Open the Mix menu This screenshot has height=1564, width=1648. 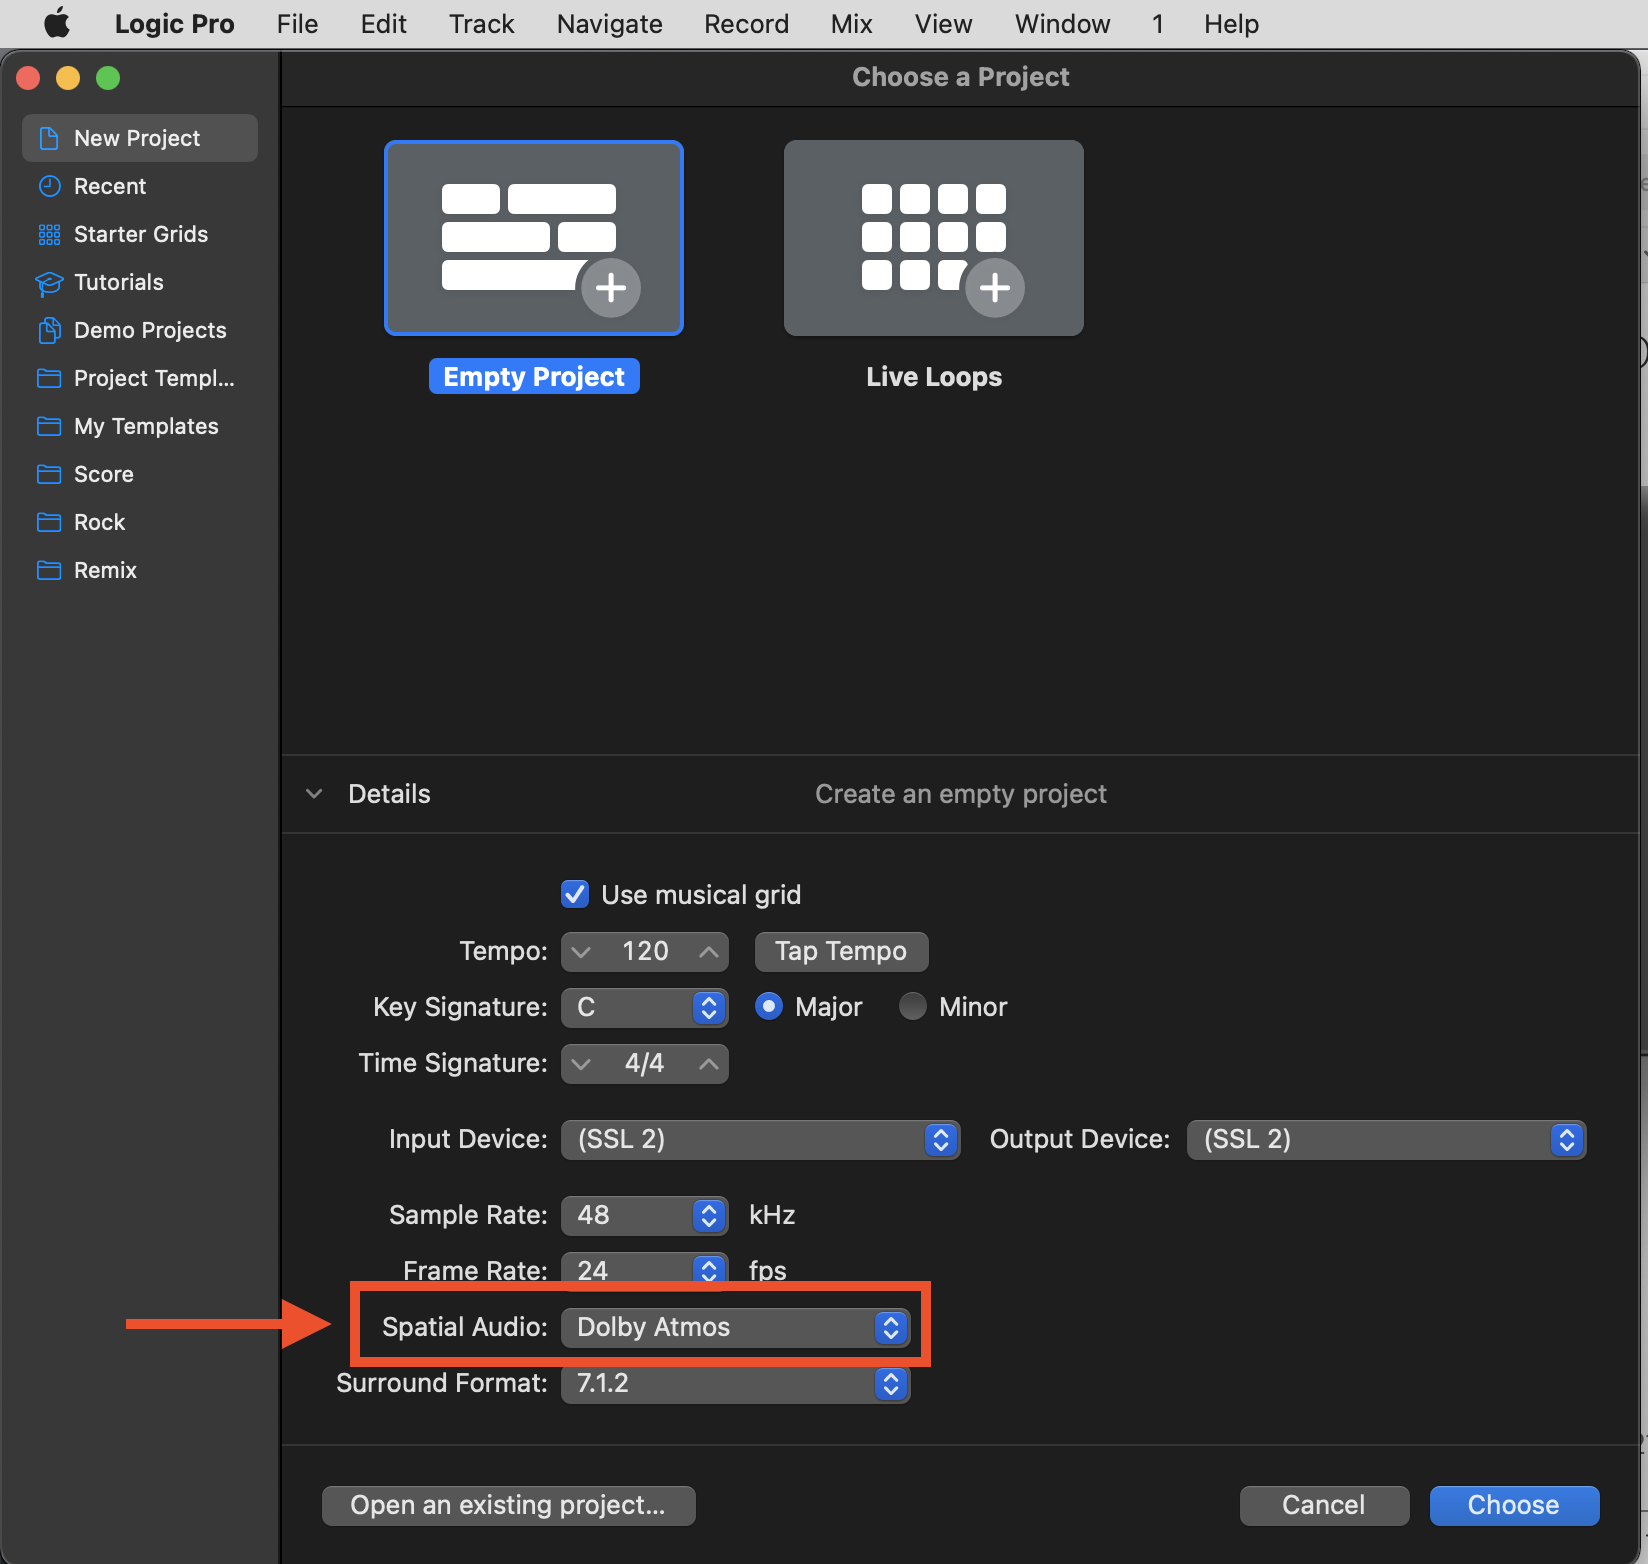tap(852, 24)
